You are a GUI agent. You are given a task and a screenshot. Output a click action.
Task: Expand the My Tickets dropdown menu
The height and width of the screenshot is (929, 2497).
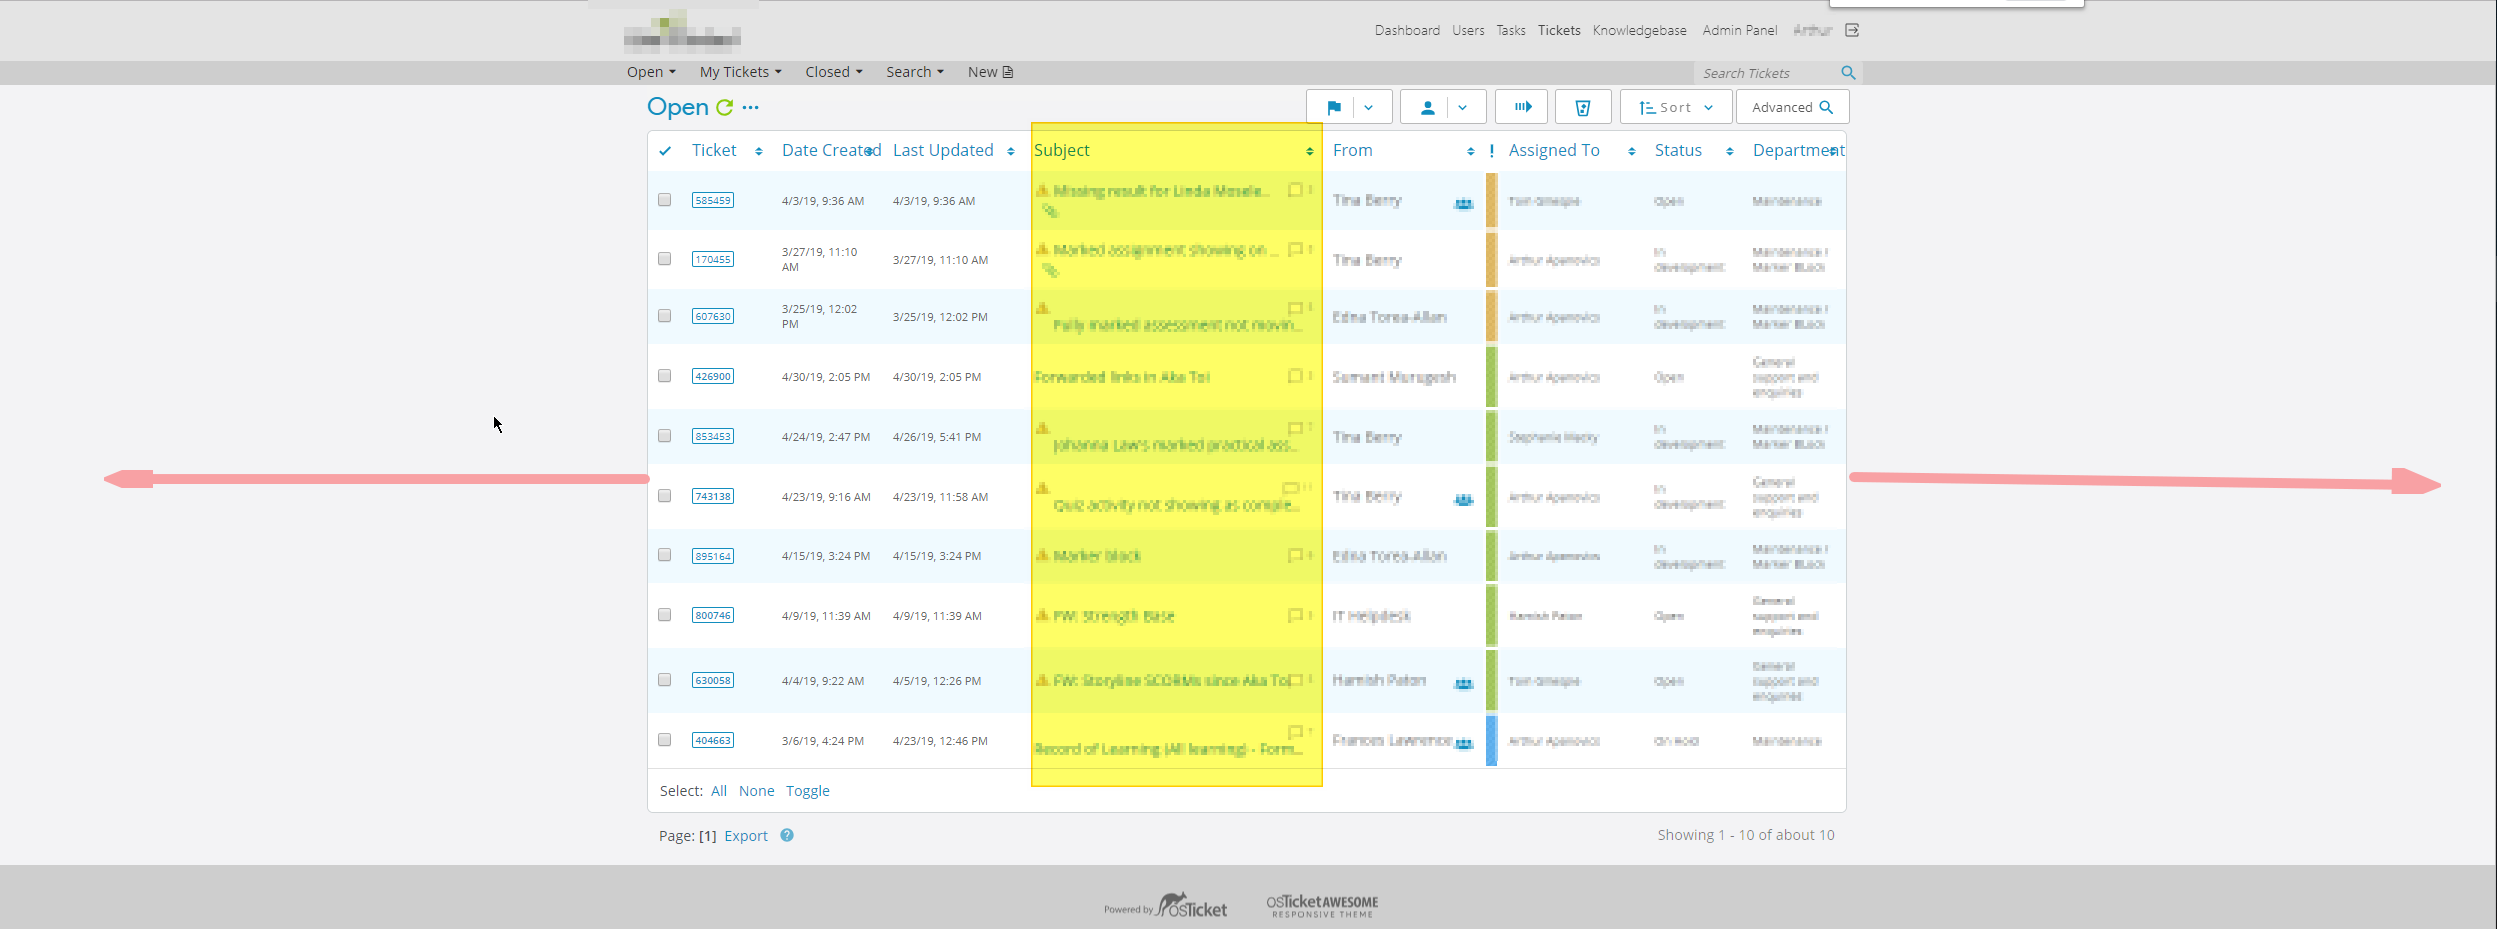pyautogui.click(x=740, y=72)
